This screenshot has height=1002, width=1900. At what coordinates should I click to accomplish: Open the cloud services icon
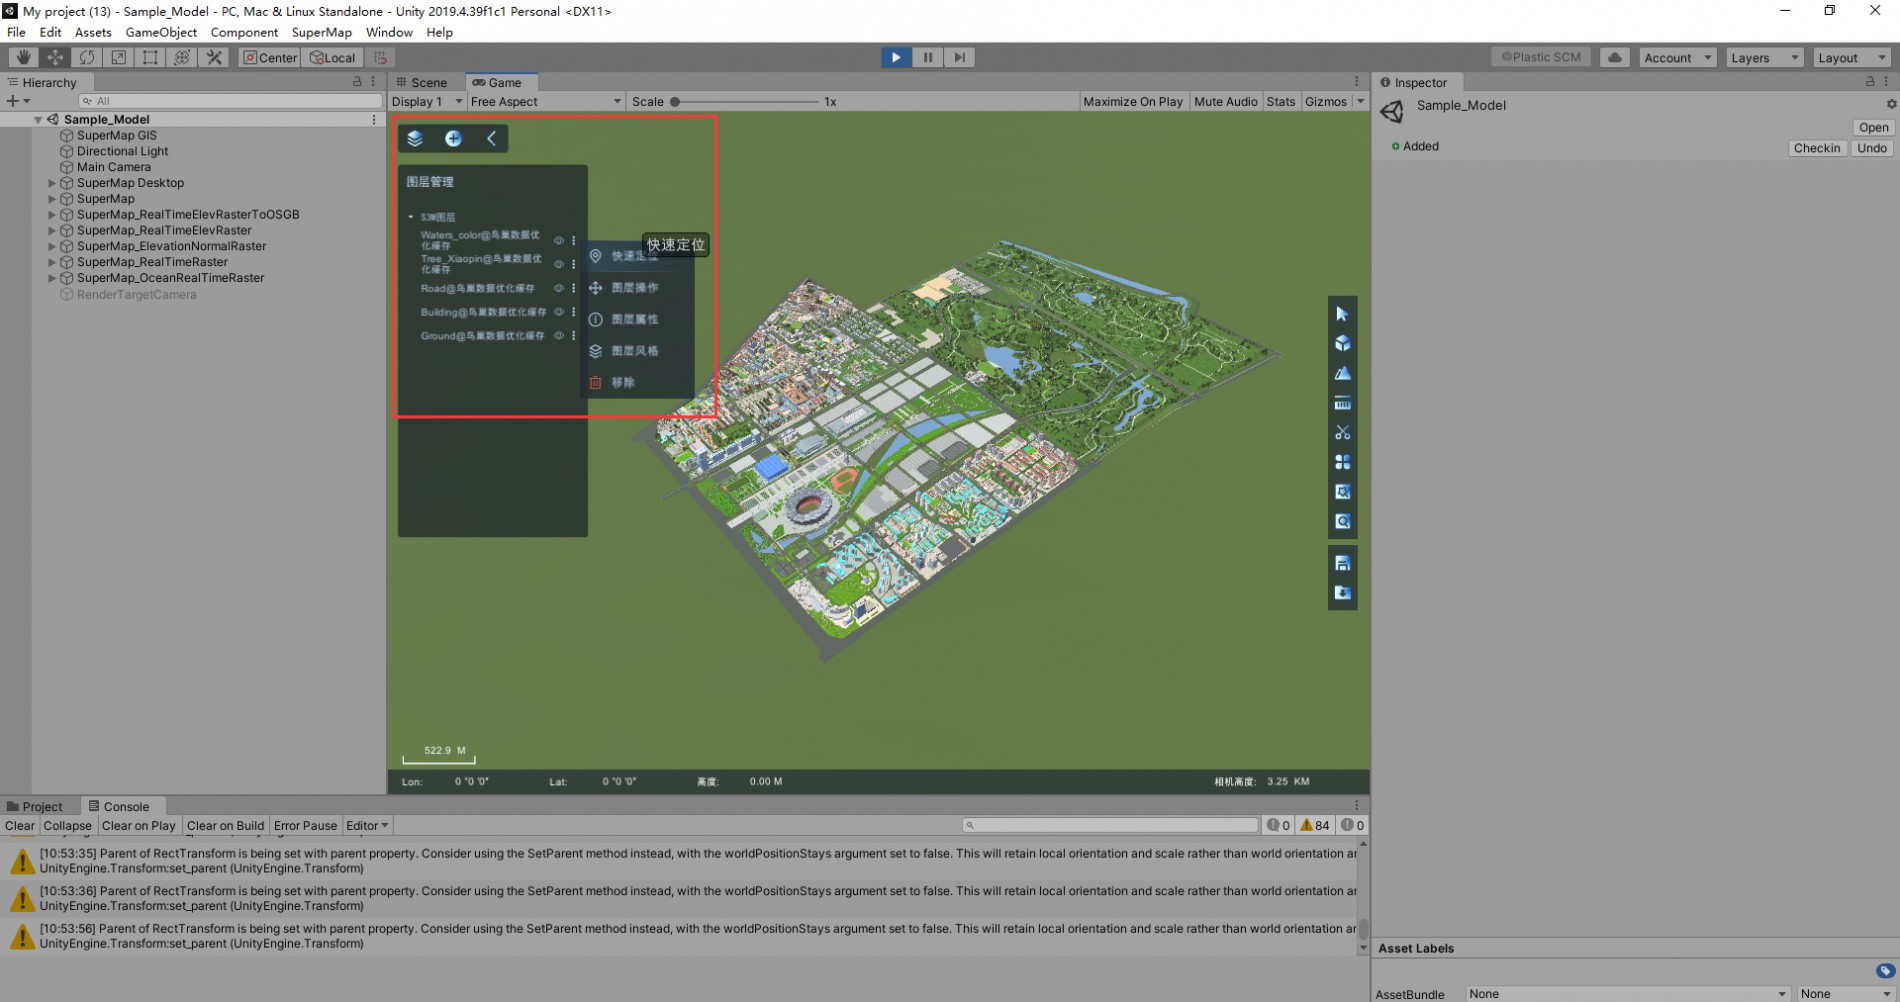click(x=1614, y=57)
